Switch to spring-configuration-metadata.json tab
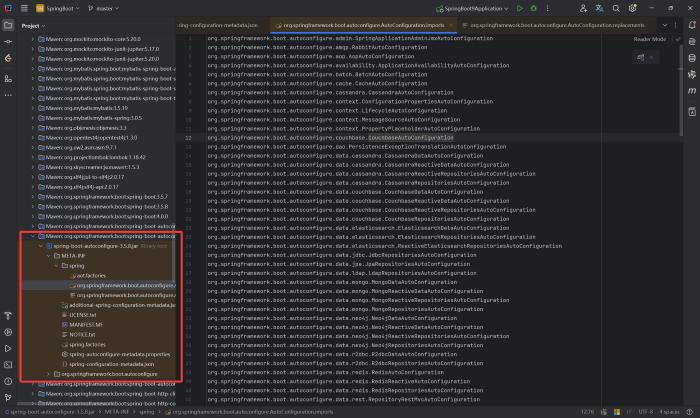 point(220,25)
